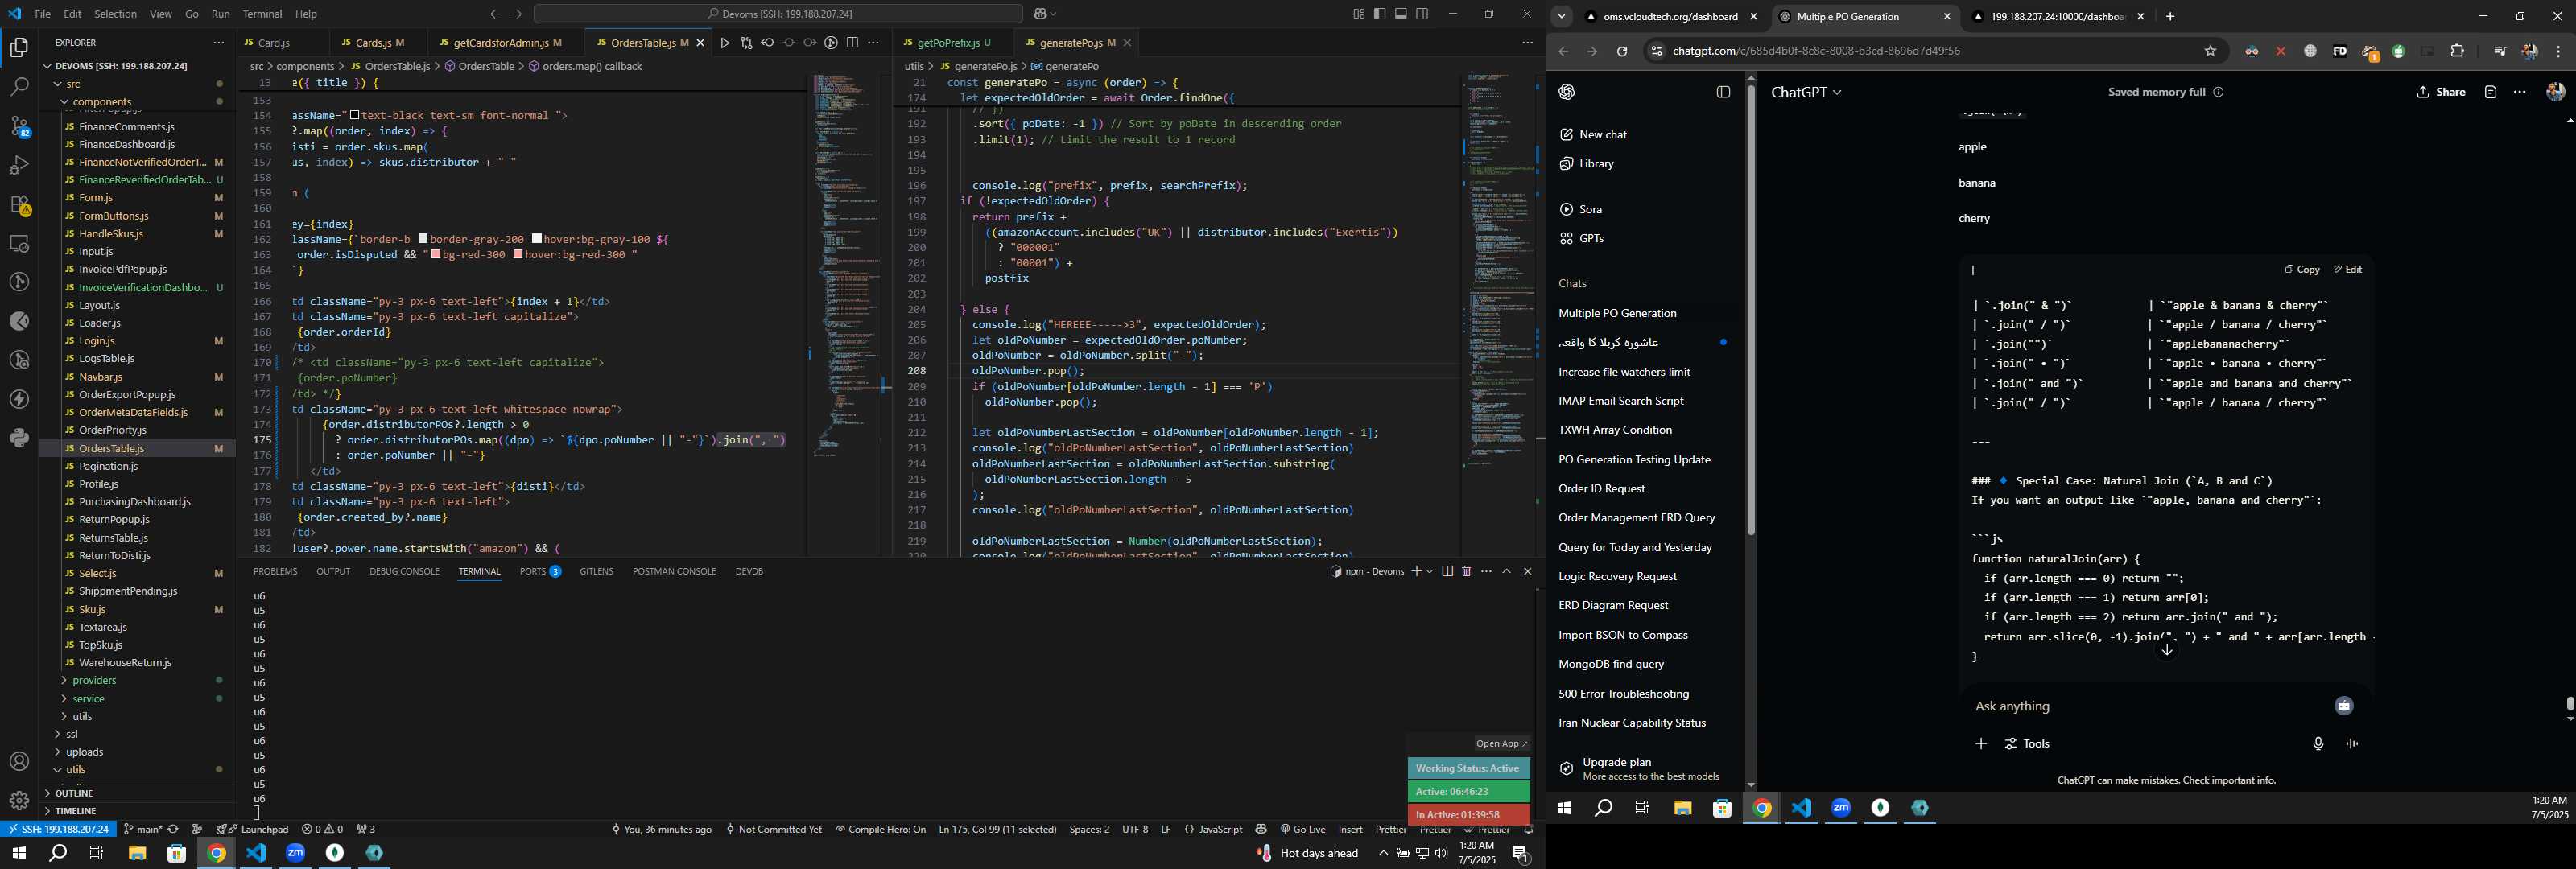This screenshot has width=2576, height=869.
Task: Click the kill terminal trash icon
Action: 1466,571
